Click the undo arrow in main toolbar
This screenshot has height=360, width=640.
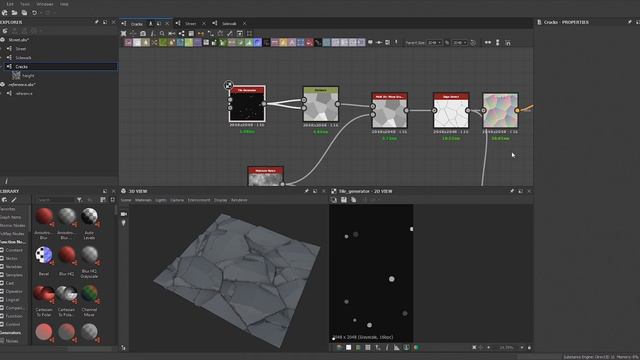click(x=34, y=13)
